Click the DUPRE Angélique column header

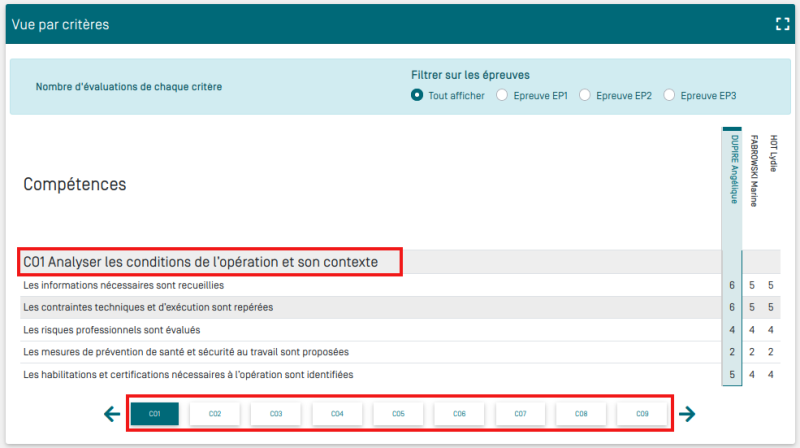(x=733, y=170)
